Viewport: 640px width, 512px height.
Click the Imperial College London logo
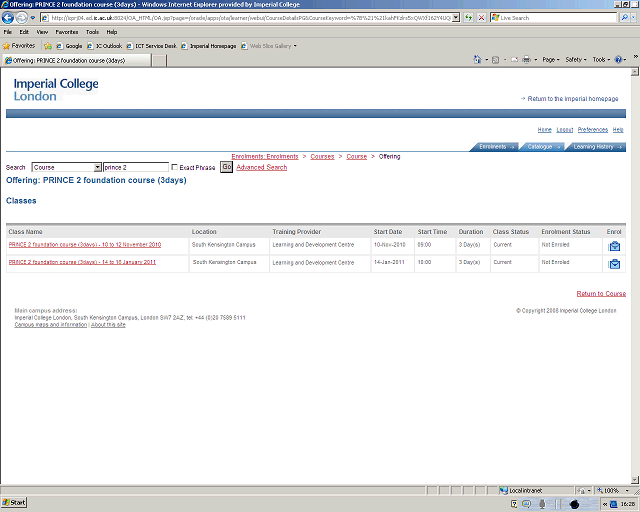(x=56, y=89)
